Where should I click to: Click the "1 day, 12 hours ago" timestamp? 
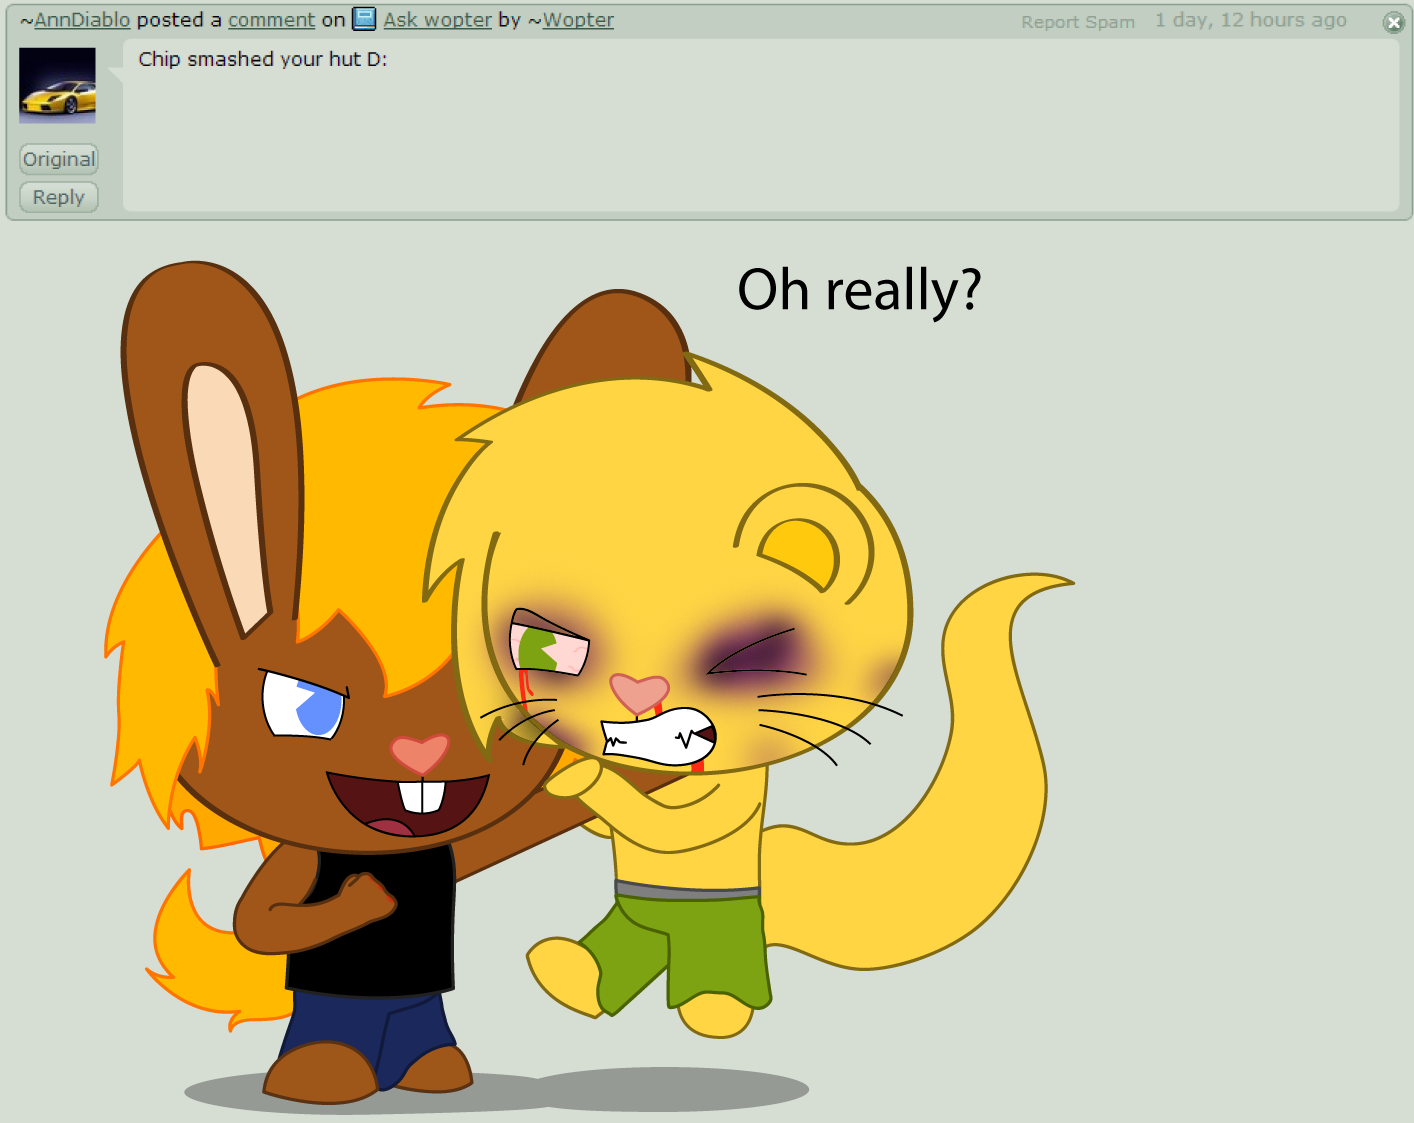pos(1251,20)
